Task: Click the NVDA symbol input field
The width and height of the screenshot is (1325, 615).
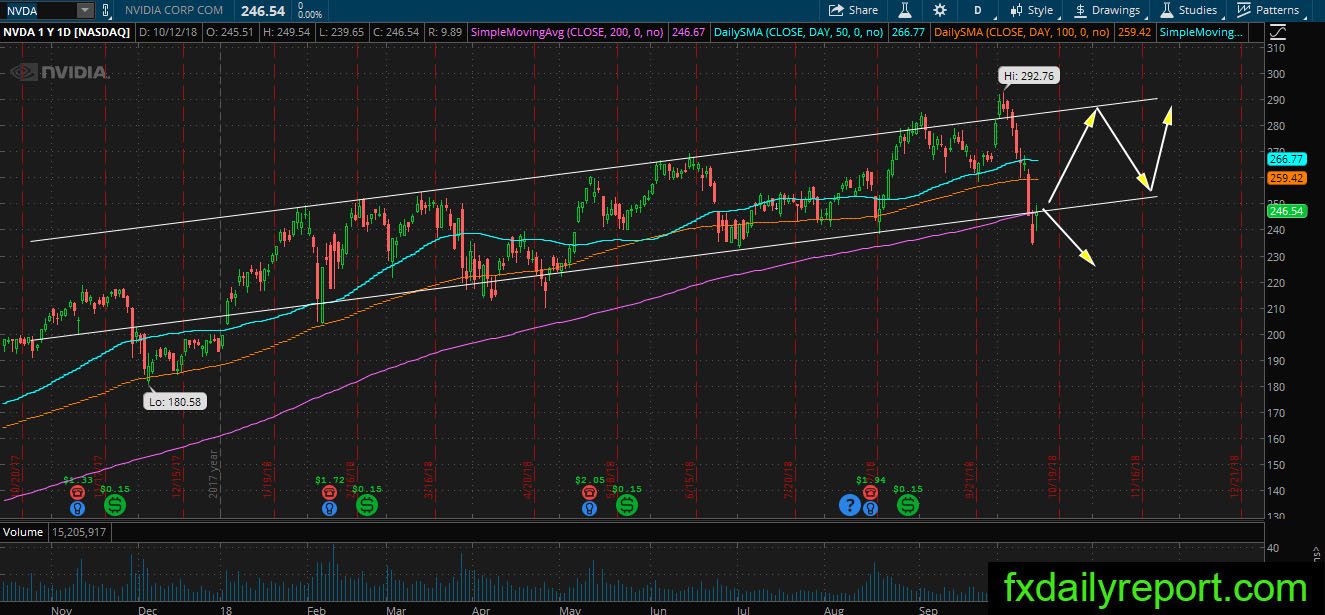Action: [x=38, y=10]
